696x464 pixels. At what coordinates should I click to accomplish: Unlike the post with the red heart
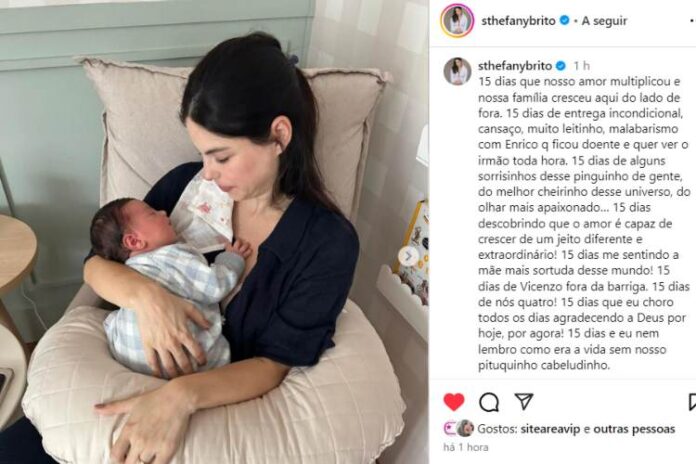click(454, 402)
